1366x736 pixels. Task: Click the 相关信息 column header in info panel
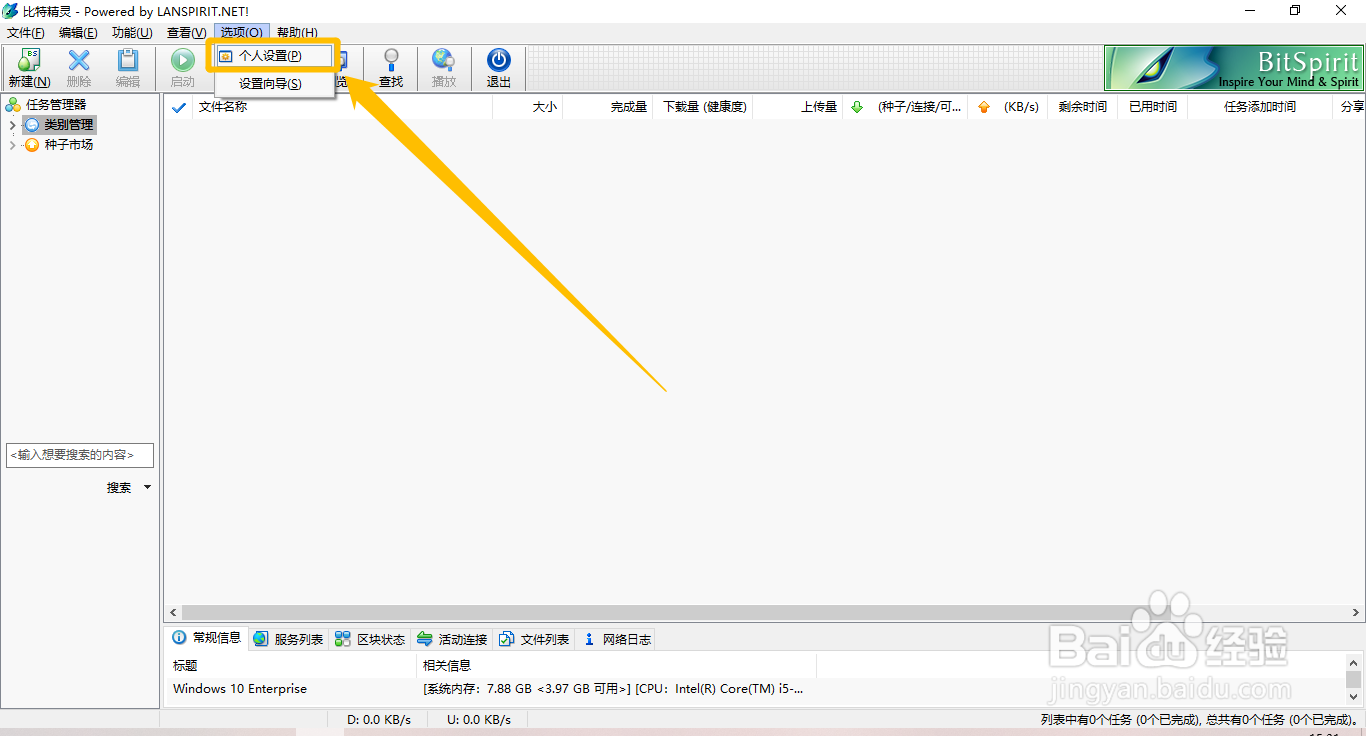click(616, 665)
